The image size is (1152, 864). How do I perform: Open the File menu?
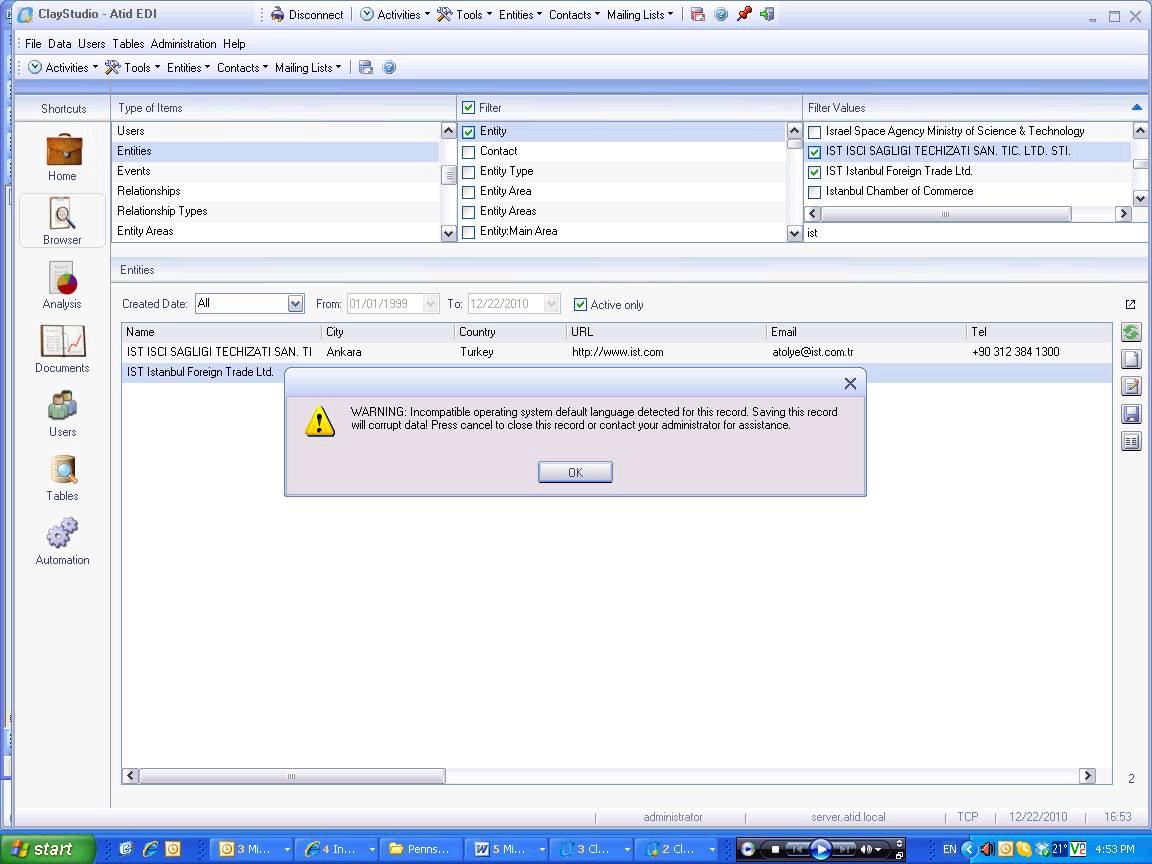click(33, 44)
